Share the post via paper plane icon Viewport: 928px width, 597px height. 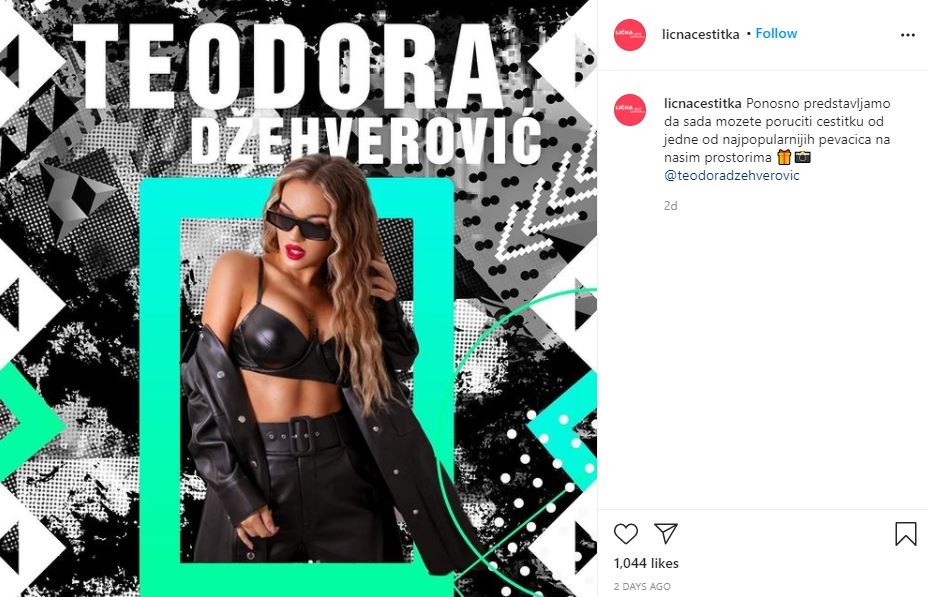(x=666, y=534)
